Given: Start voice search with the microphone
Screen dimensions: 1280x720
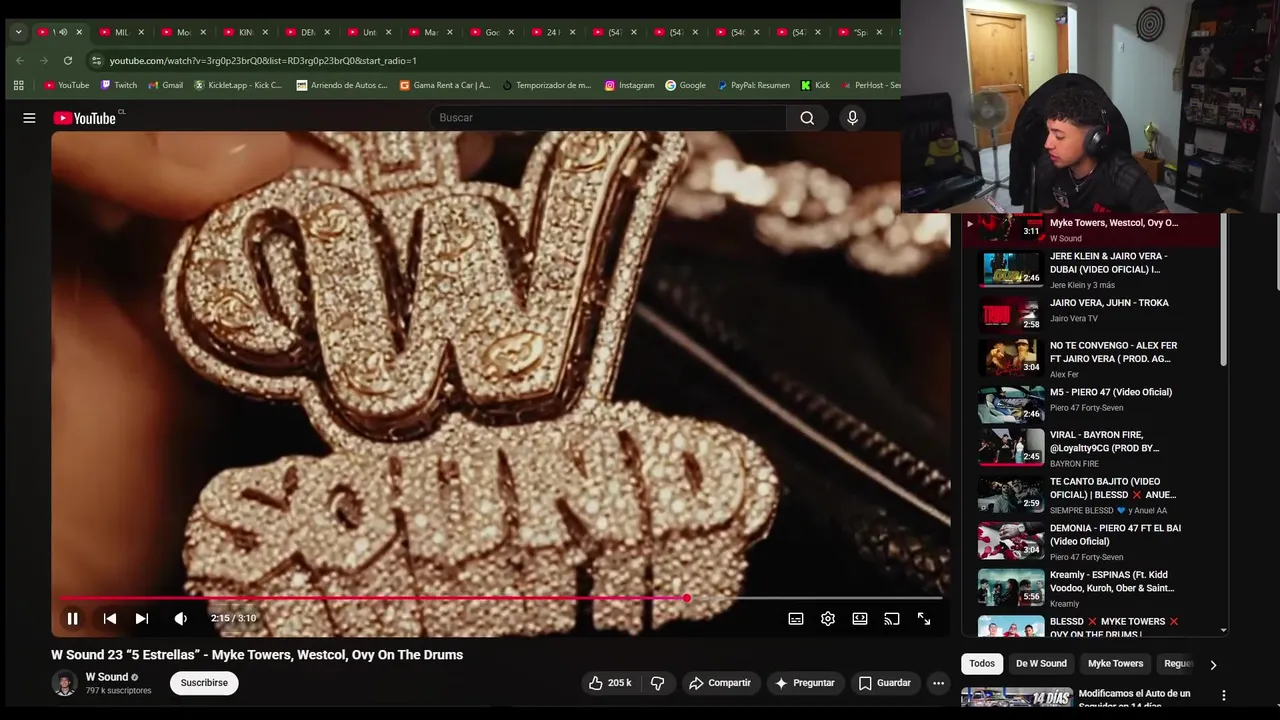Looking at the screenshot, I should tap(852, 118).
